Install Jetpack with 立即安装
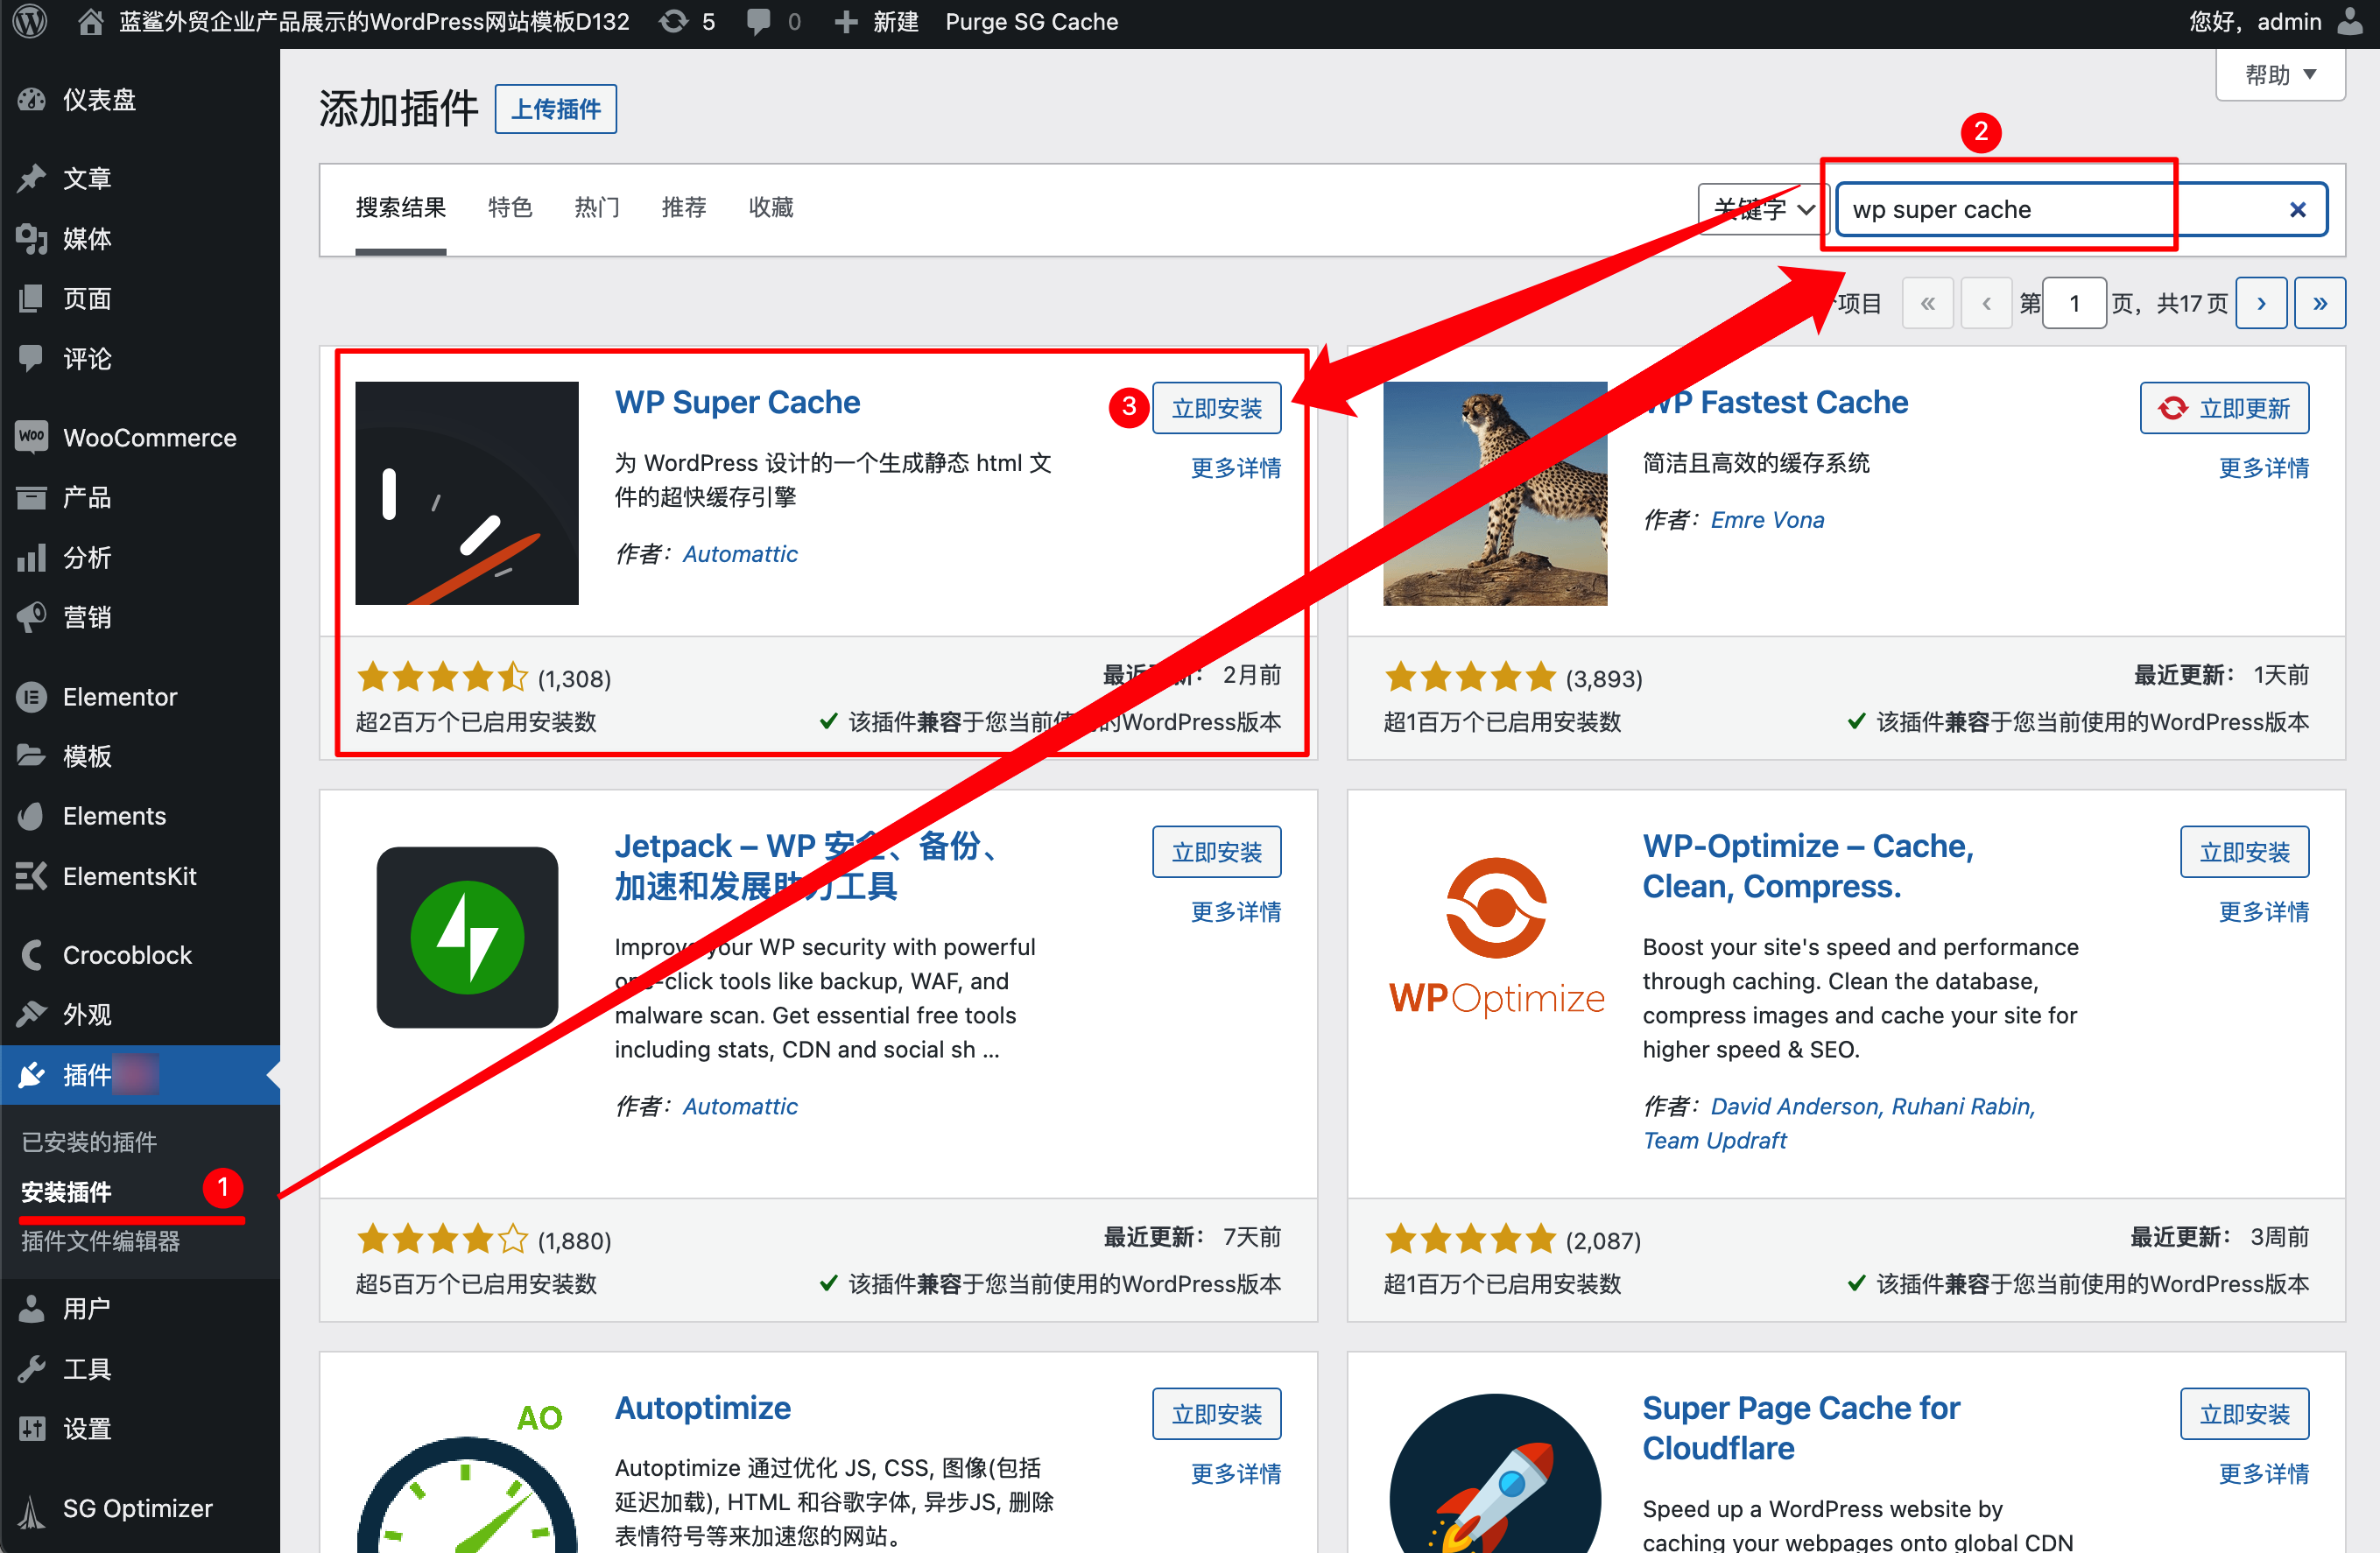The height and width of the screenshot is (1553, 2380). pyautogui.click(x=1216, y=852)
